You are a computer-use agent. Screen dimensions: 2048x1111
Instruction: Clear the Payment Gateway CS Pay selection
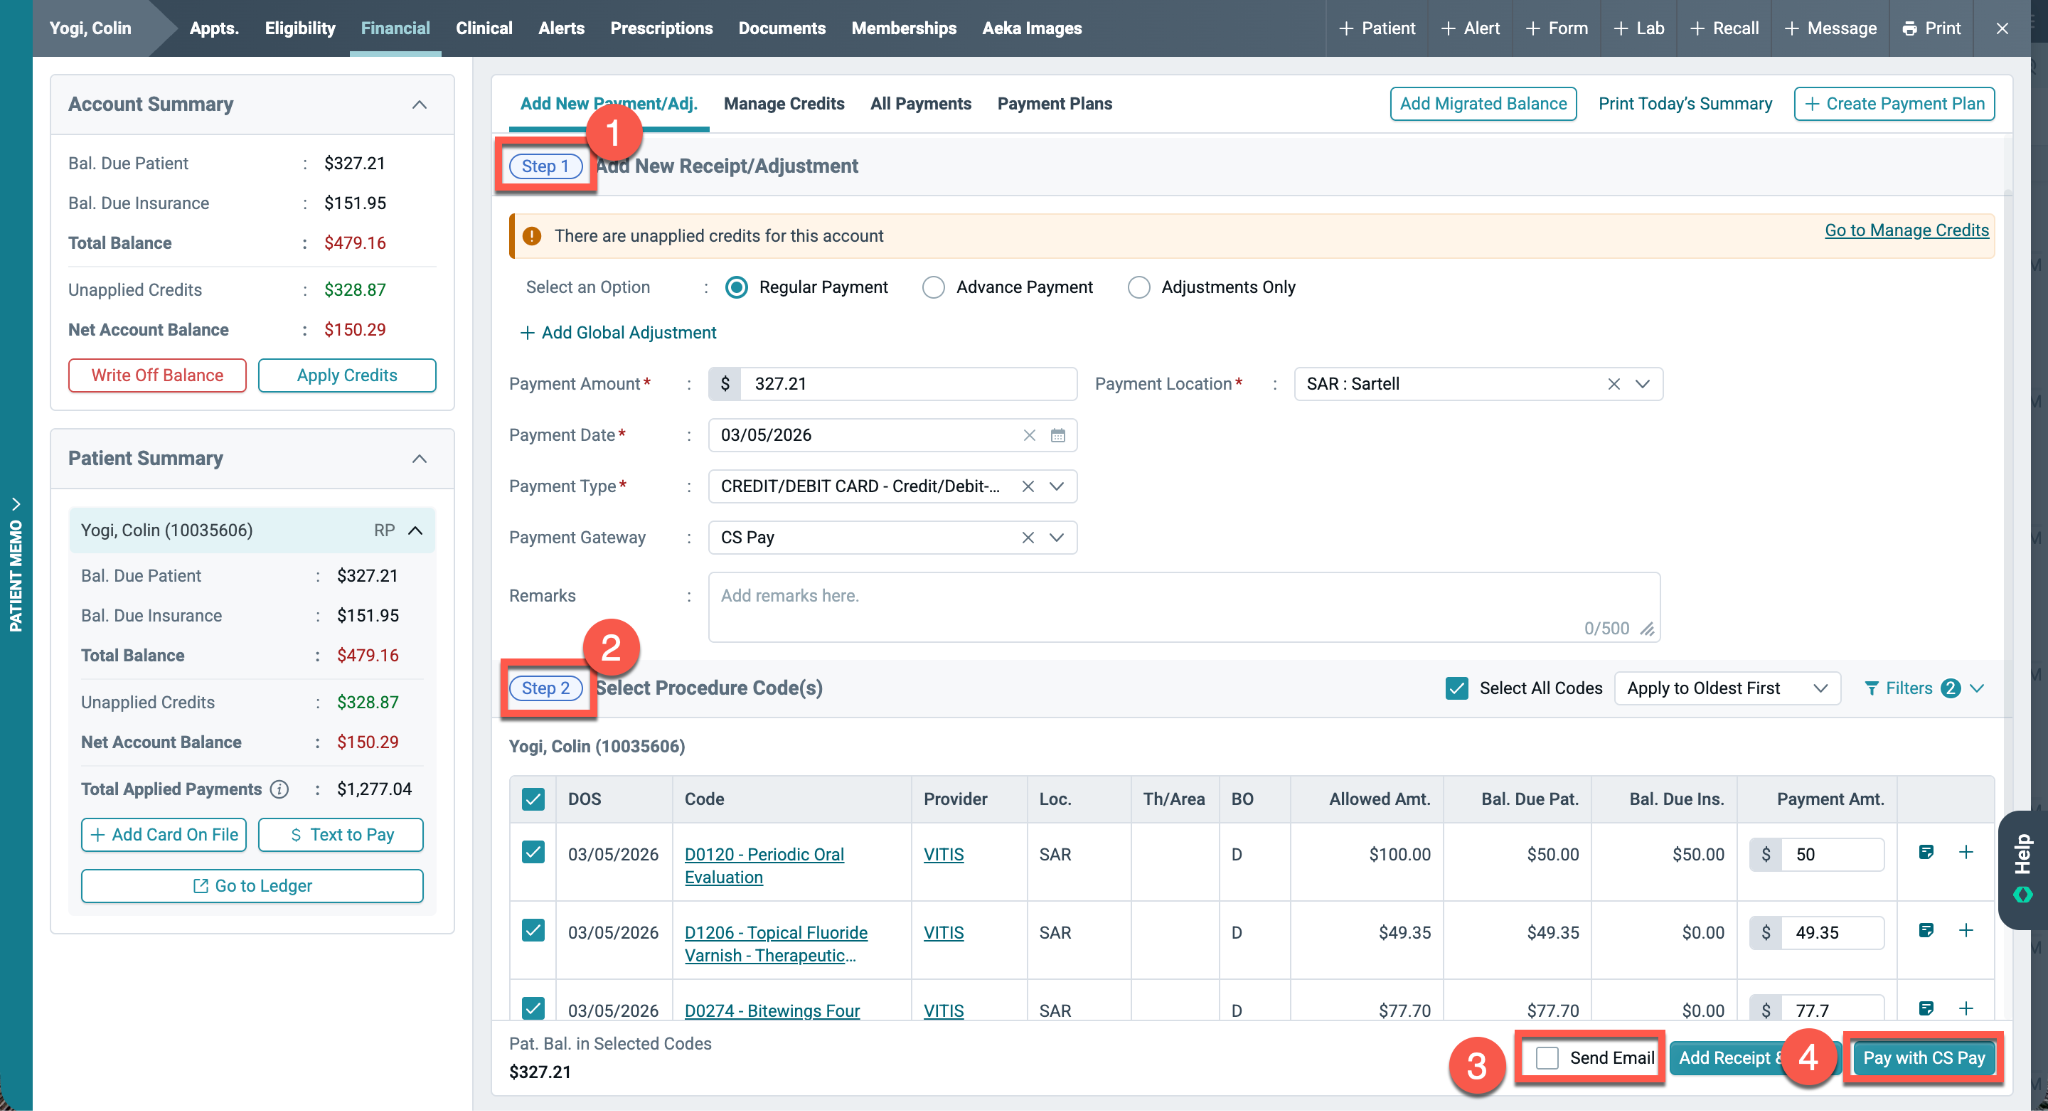pyautogui.click(x=1027, y=537)
